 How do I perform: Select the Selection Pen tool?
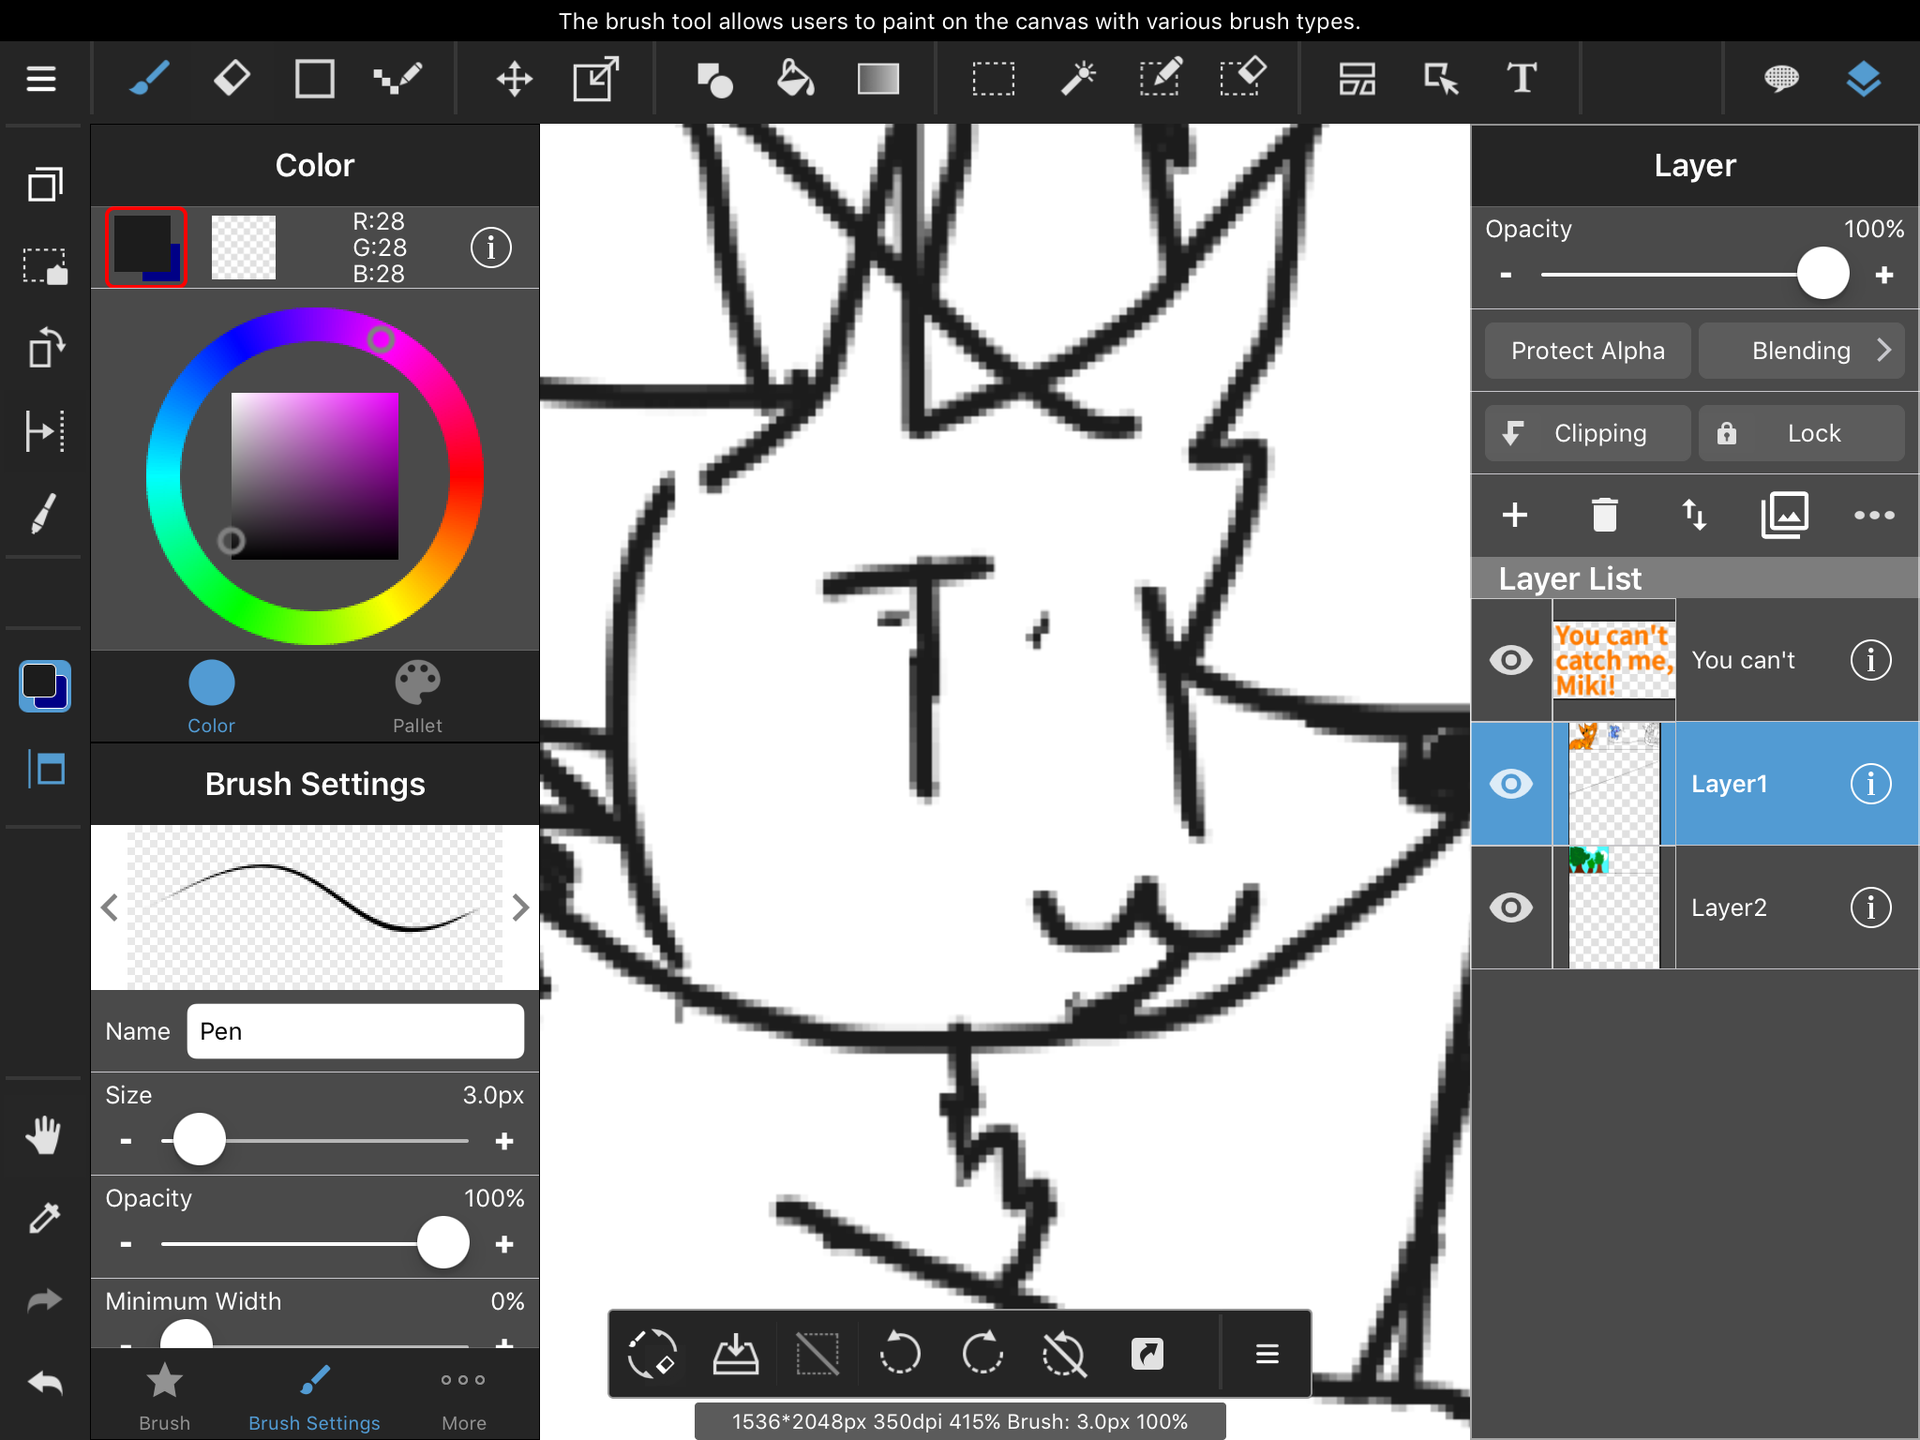coord(1160,79)
